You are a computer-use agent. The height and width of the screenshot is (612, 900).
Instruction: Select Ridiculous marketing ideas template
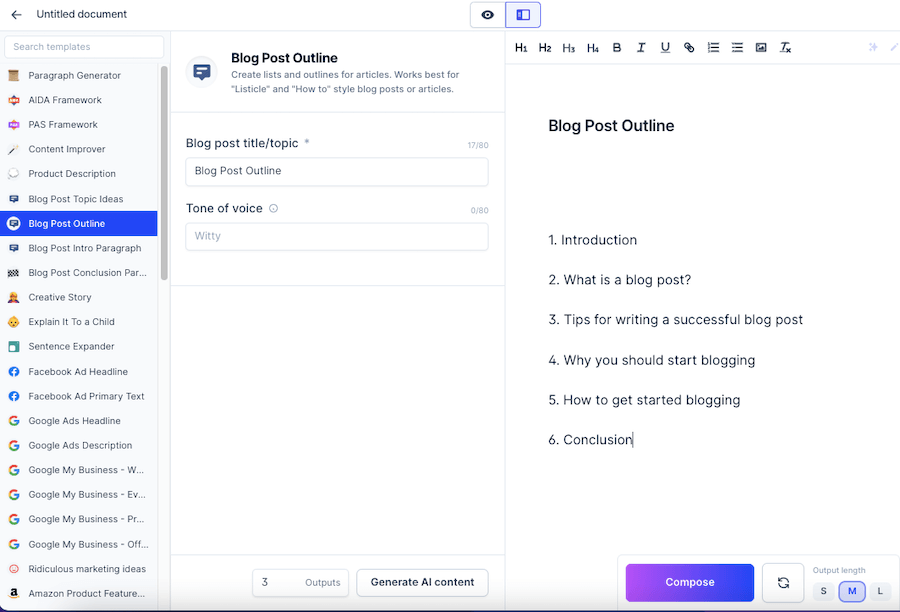[x=79, y=569]
